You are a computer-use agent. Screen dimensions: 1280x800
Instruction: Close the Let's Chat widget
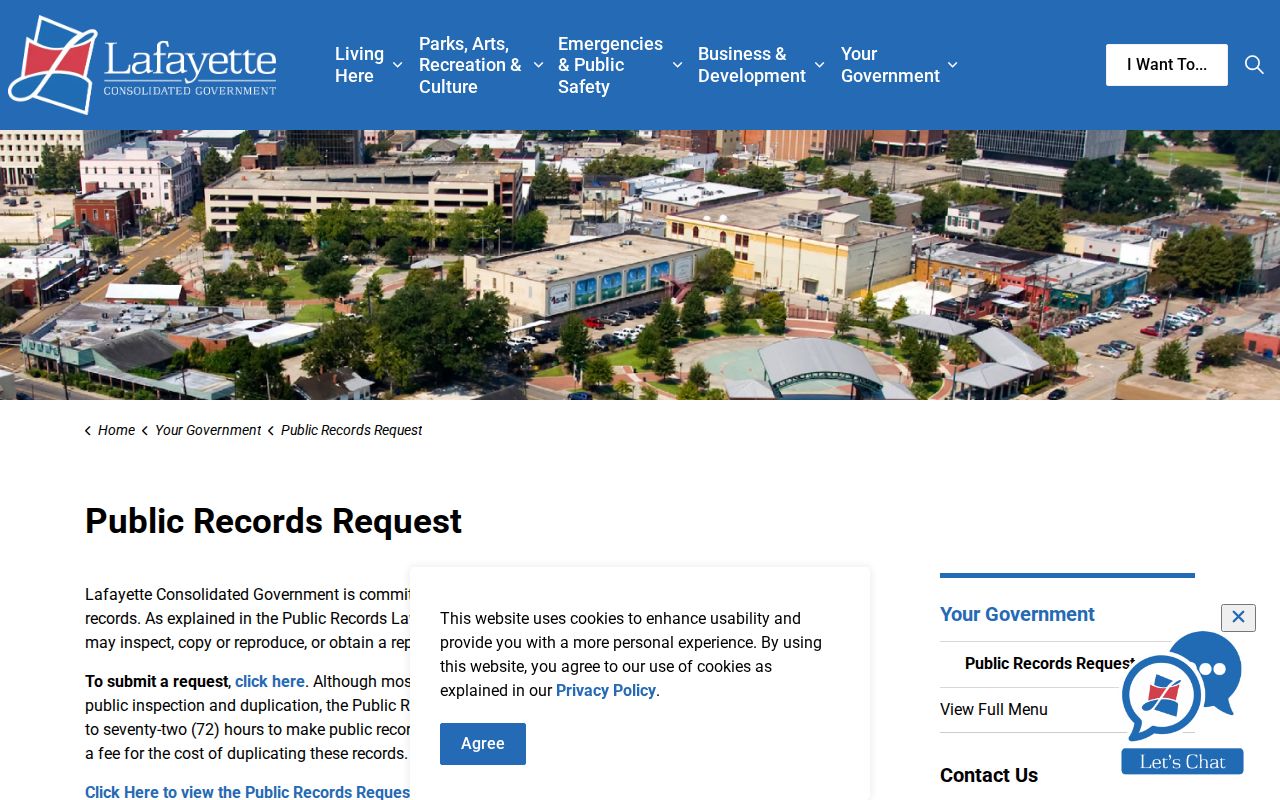tap(1238, 617)
